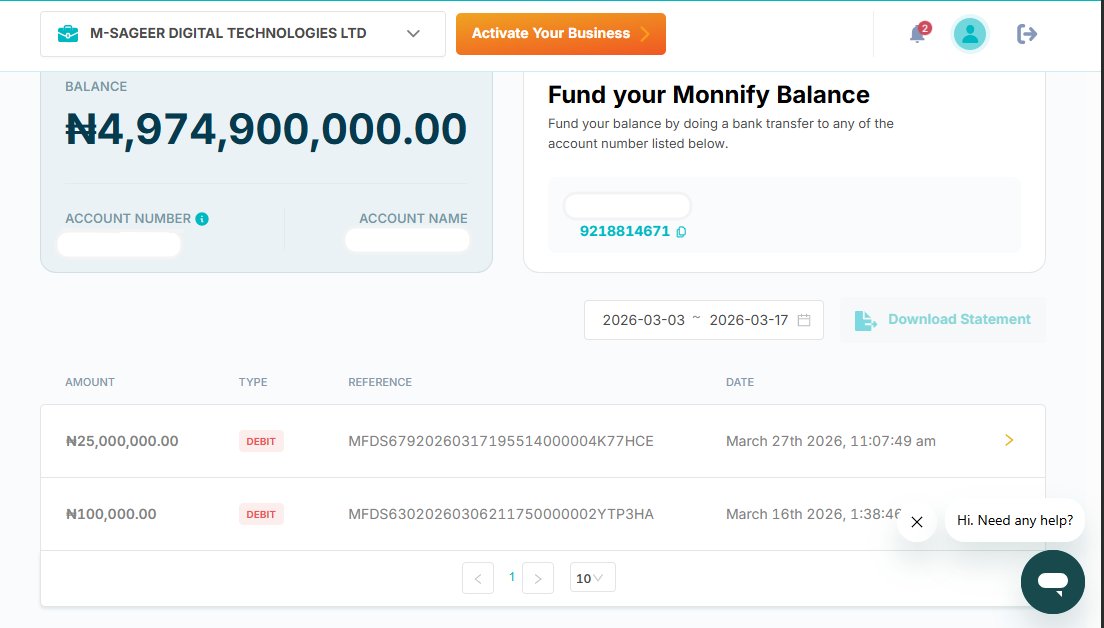This screenshot has width=1104, height=628.
Task: Open the chat support bubble icon
Action: pyautogui.click(x=1053, y=582)
